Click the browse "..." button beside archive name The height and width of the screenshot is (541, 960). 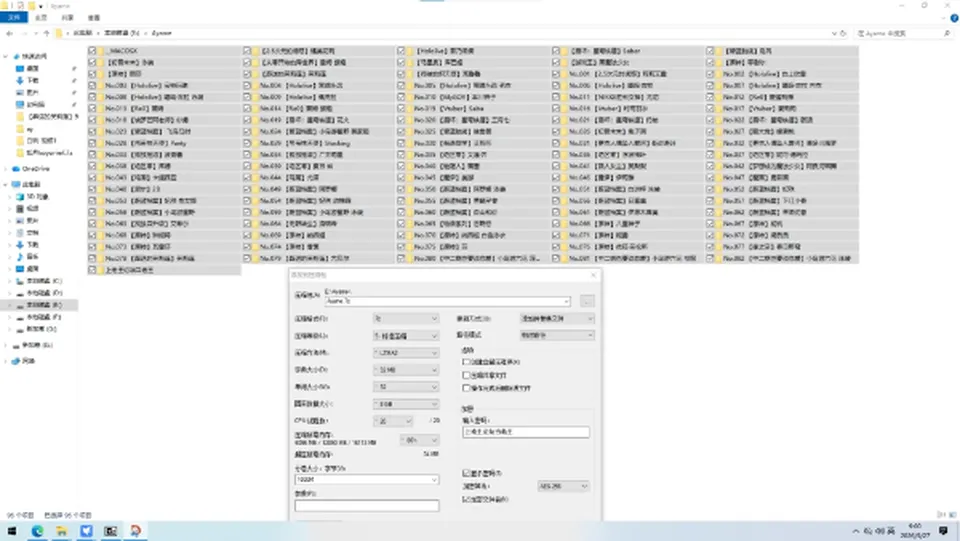coord(587,301)
